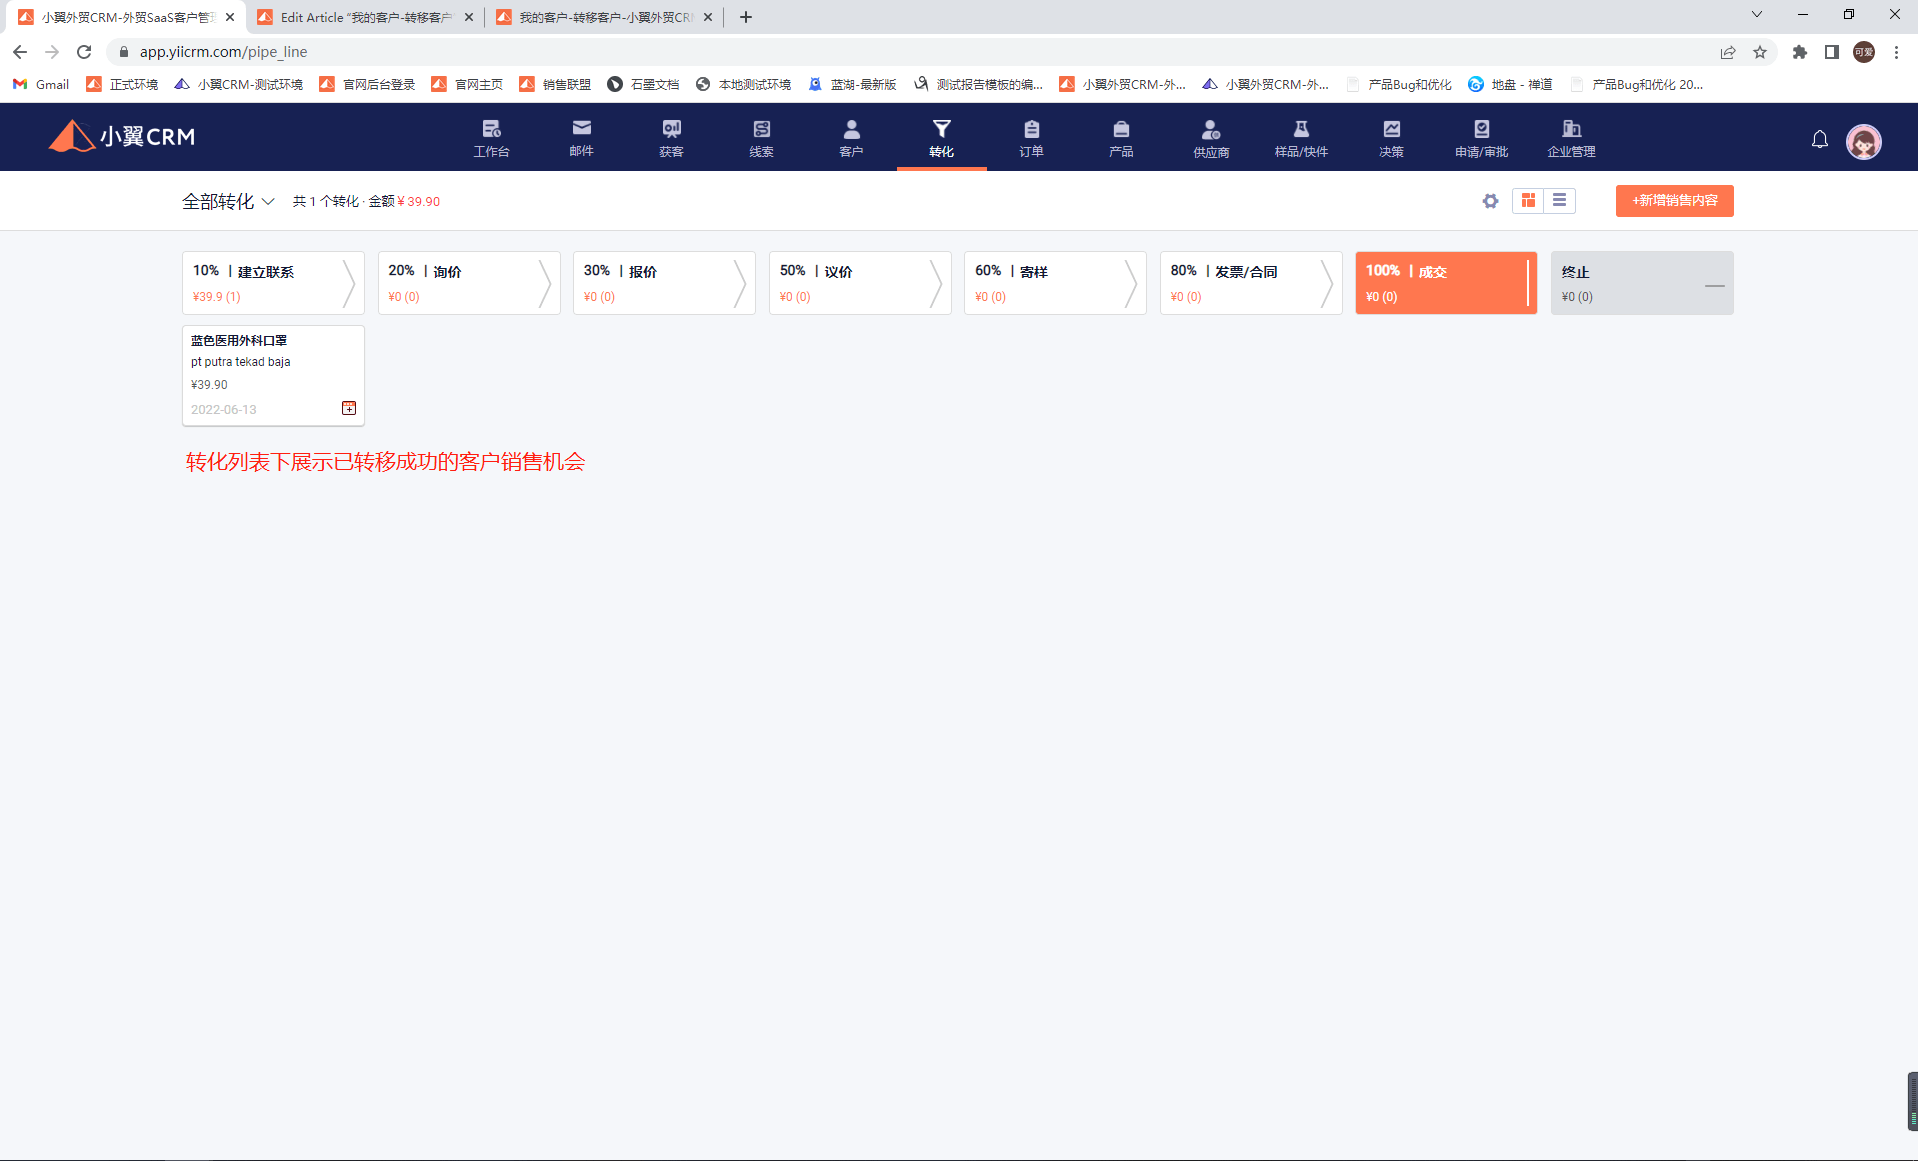
Task: Open 蓝湖-最新版 bookmark
Action: [852, 84]
